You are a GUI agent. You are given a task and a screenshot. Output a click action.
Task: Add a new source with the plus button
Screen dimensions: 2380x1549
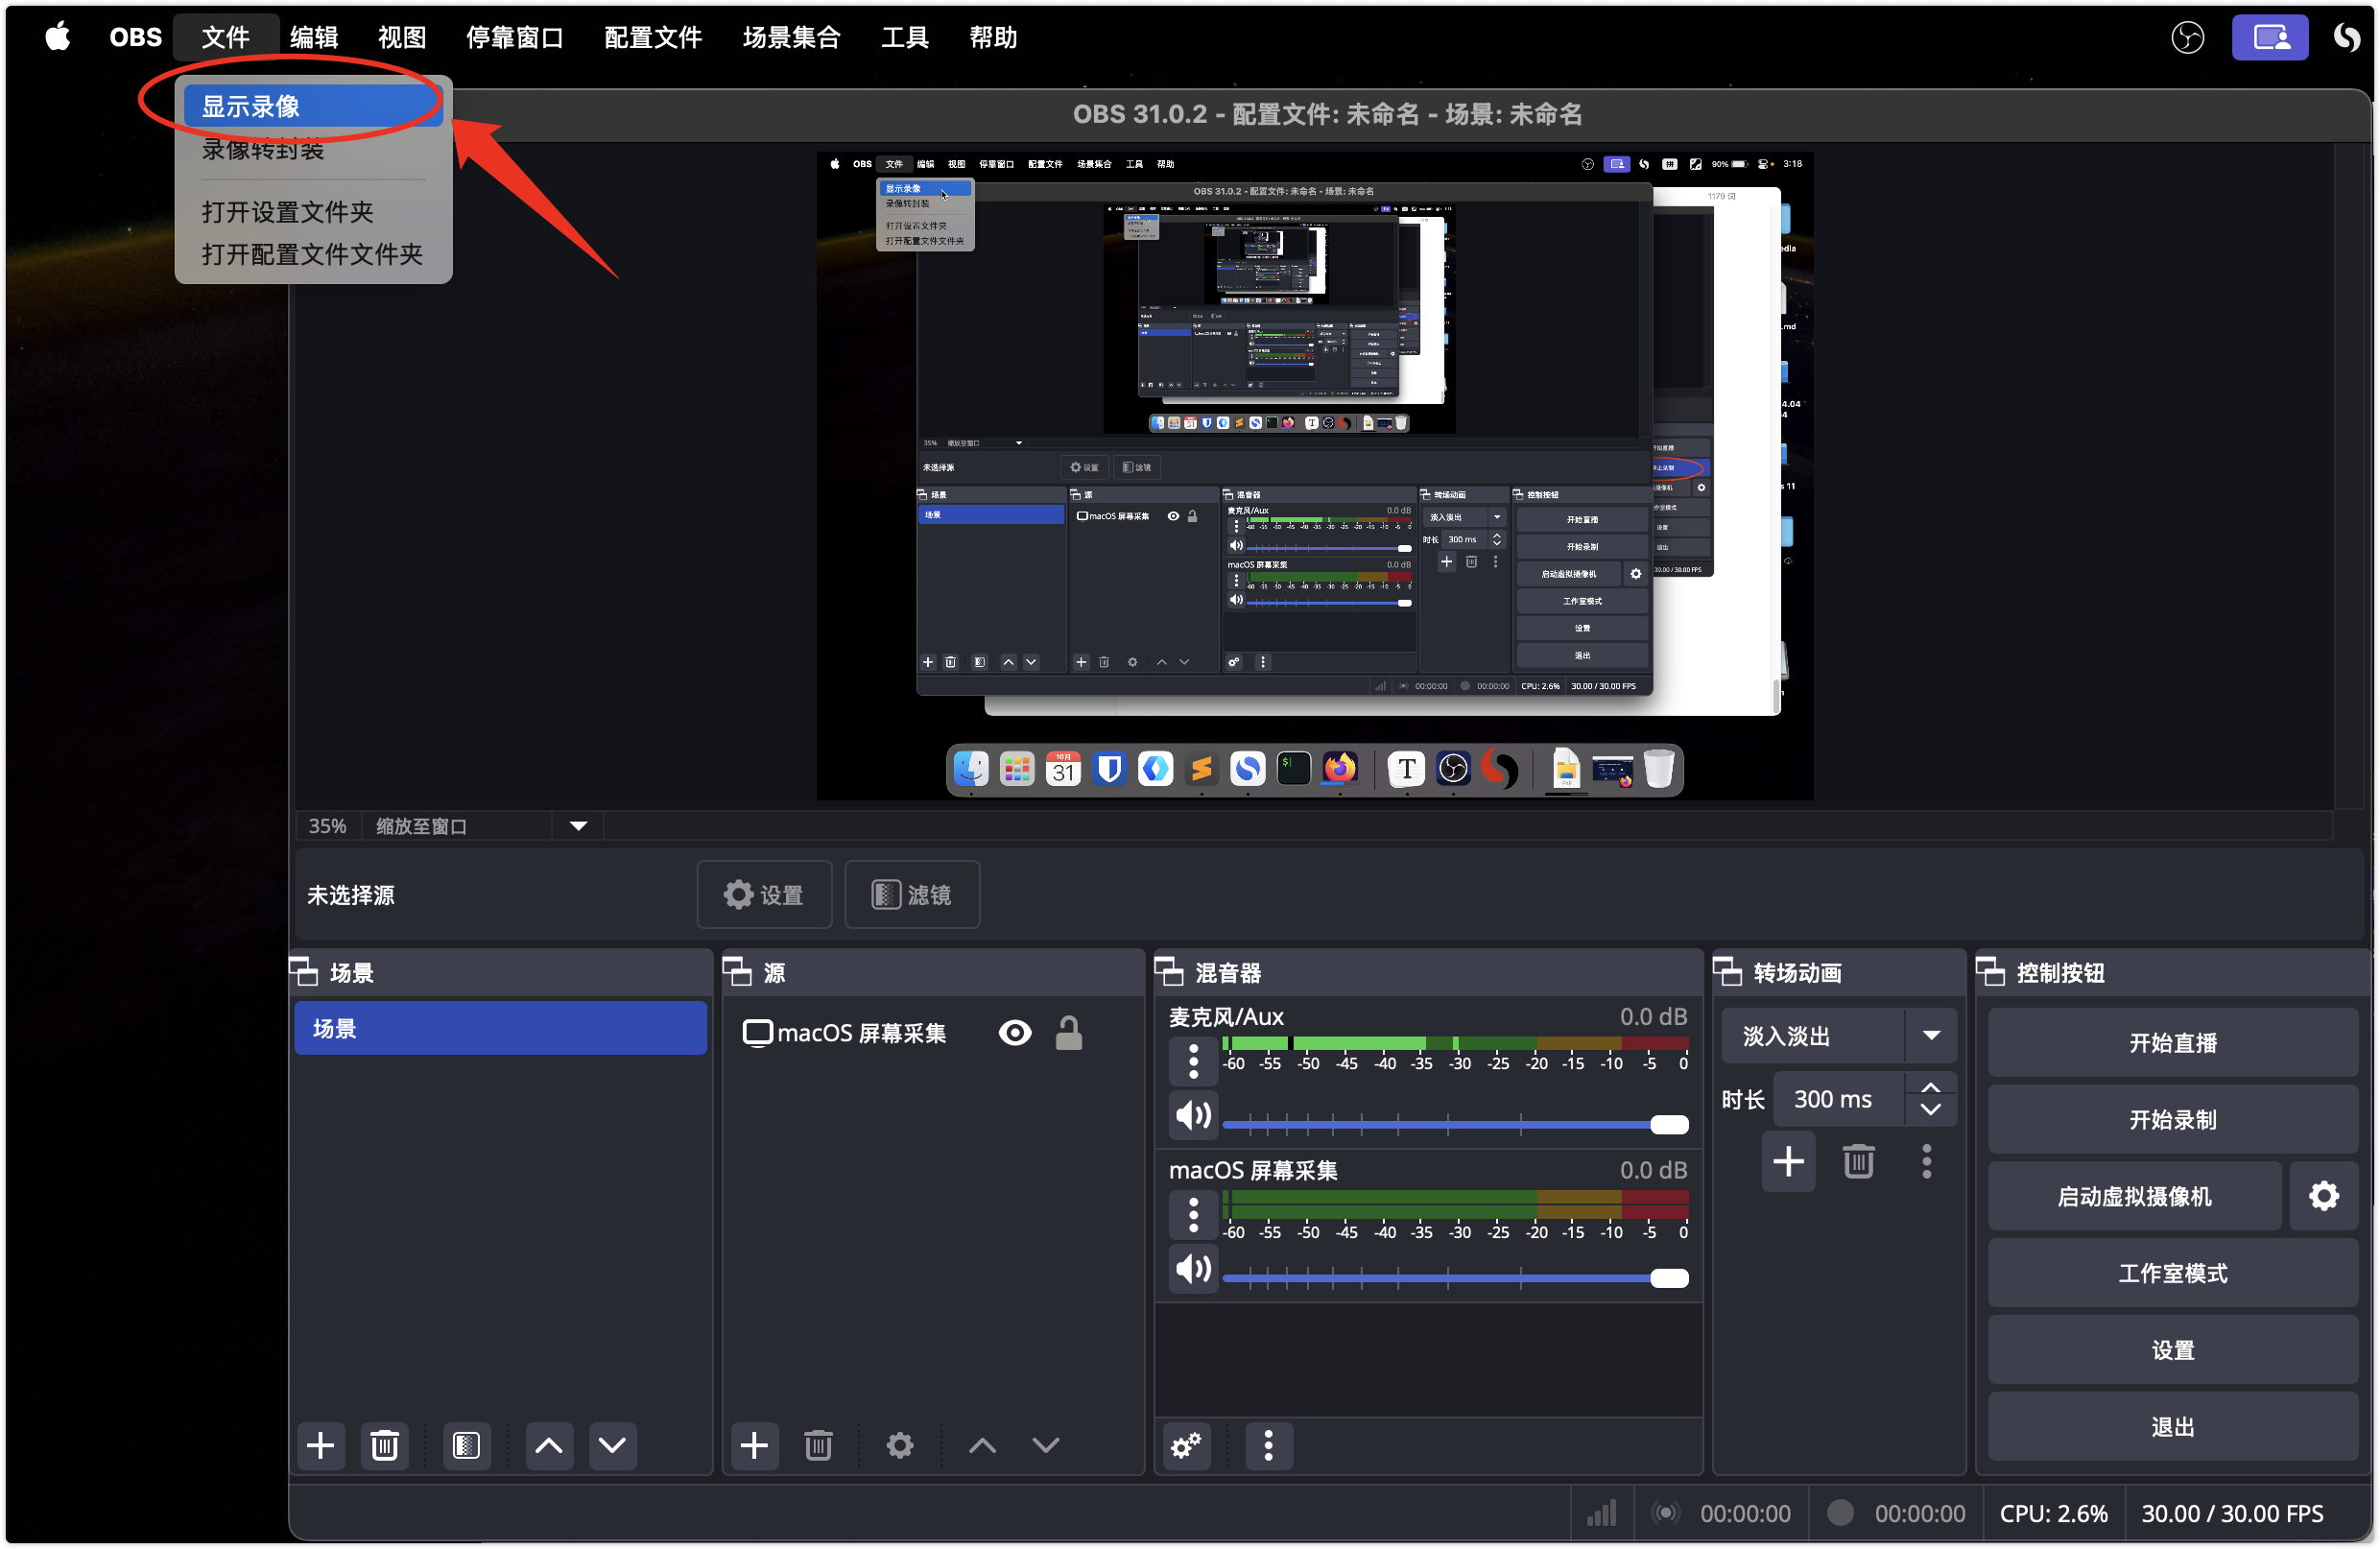pyautogui.click(x=754, y=1445)
